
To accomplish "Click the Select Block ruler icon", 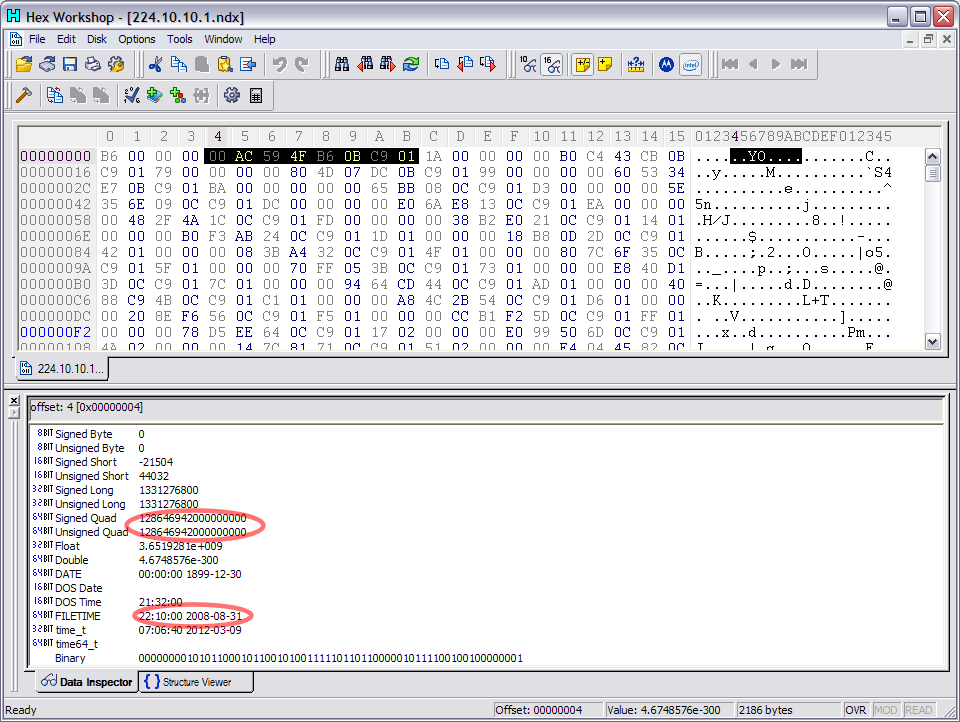I will tap(636, 64).
